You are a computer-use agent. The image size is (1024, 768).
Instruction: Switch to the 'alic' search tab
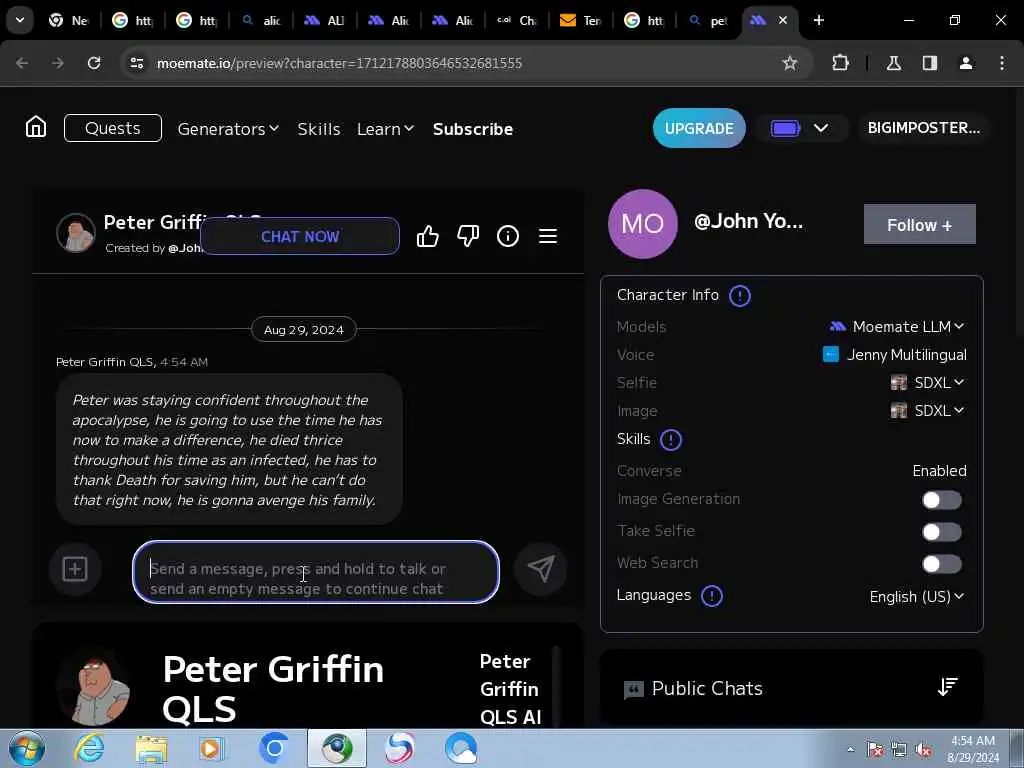[x=261, y=20]
